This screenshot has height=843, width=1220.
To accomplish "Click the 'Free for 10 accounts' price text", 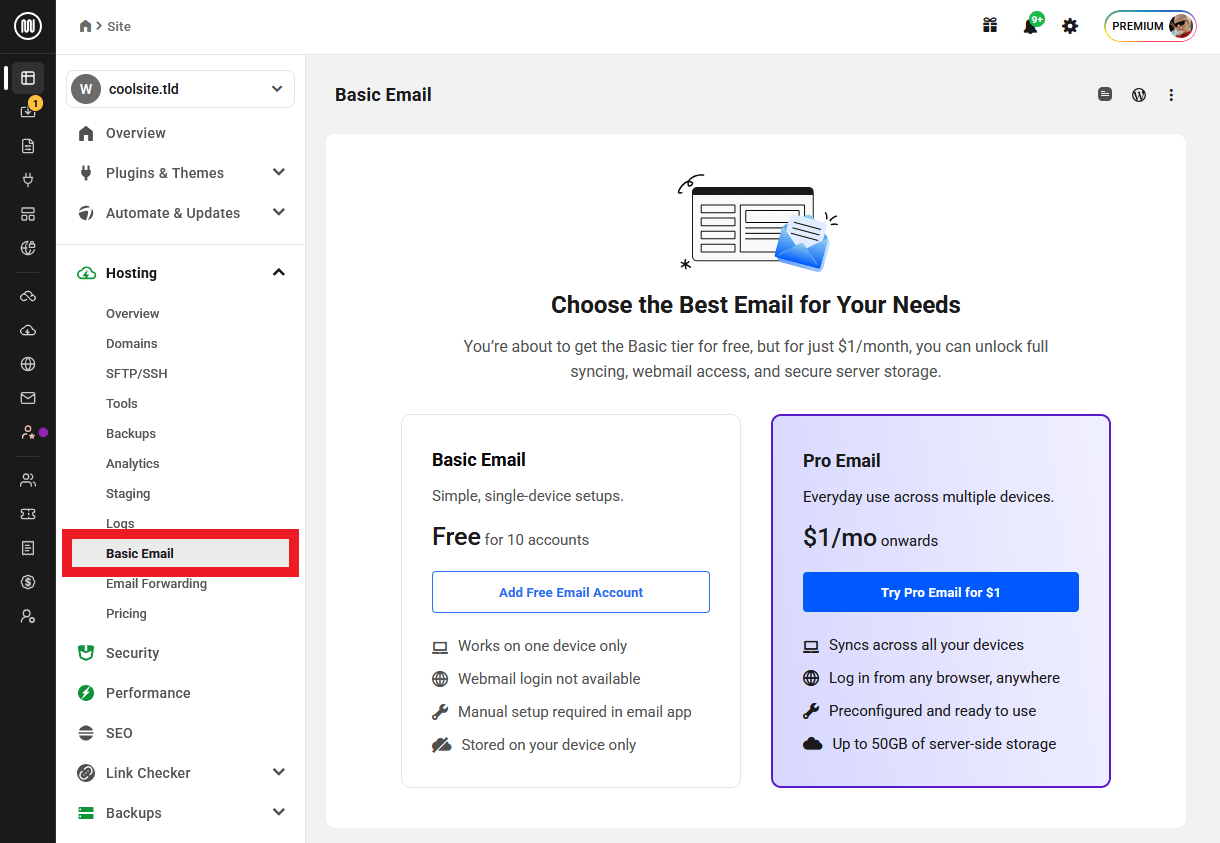I will point(510,537).
